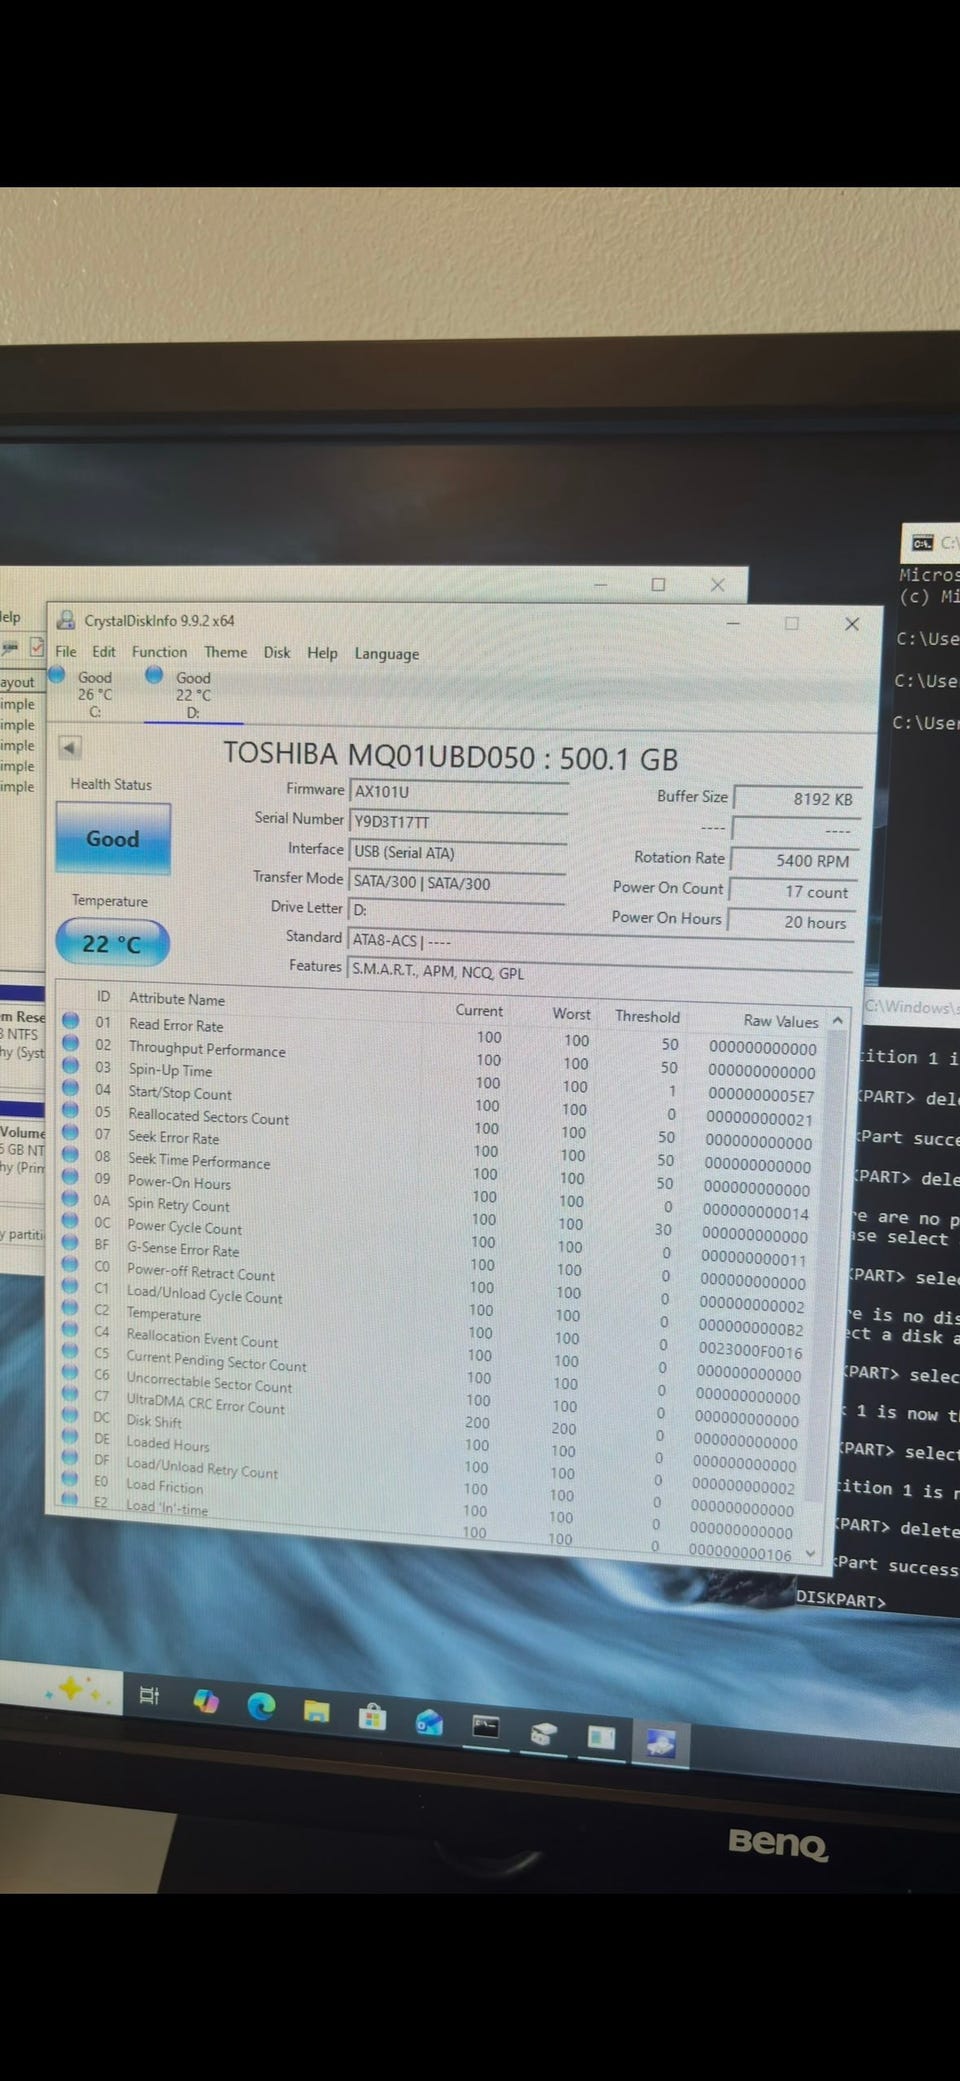Viewport: 960px width, 2081px height.
Task: Click the Rotation Rate value box
Action: 795,860
